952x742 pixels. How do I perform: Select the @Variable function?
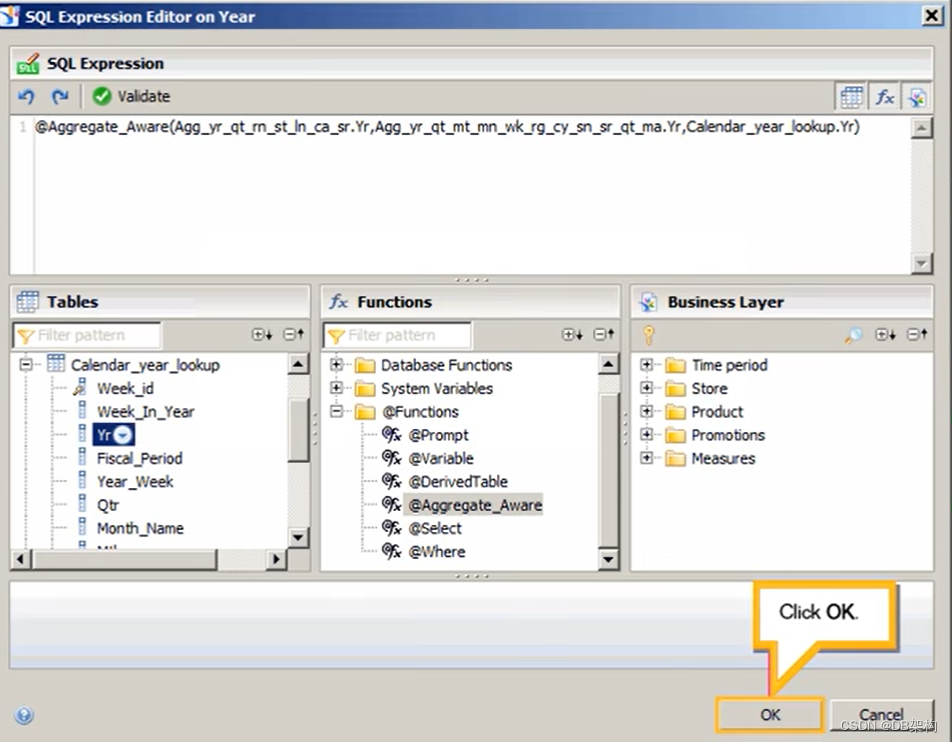pos(441,458)
